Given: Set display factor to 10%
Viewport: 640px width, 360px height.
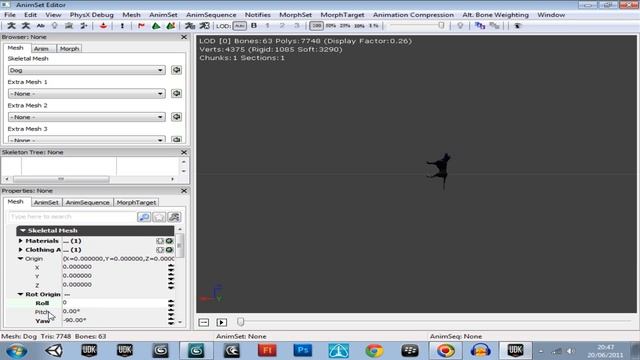Looking at the screenshot, I should (x=359, y=26).
